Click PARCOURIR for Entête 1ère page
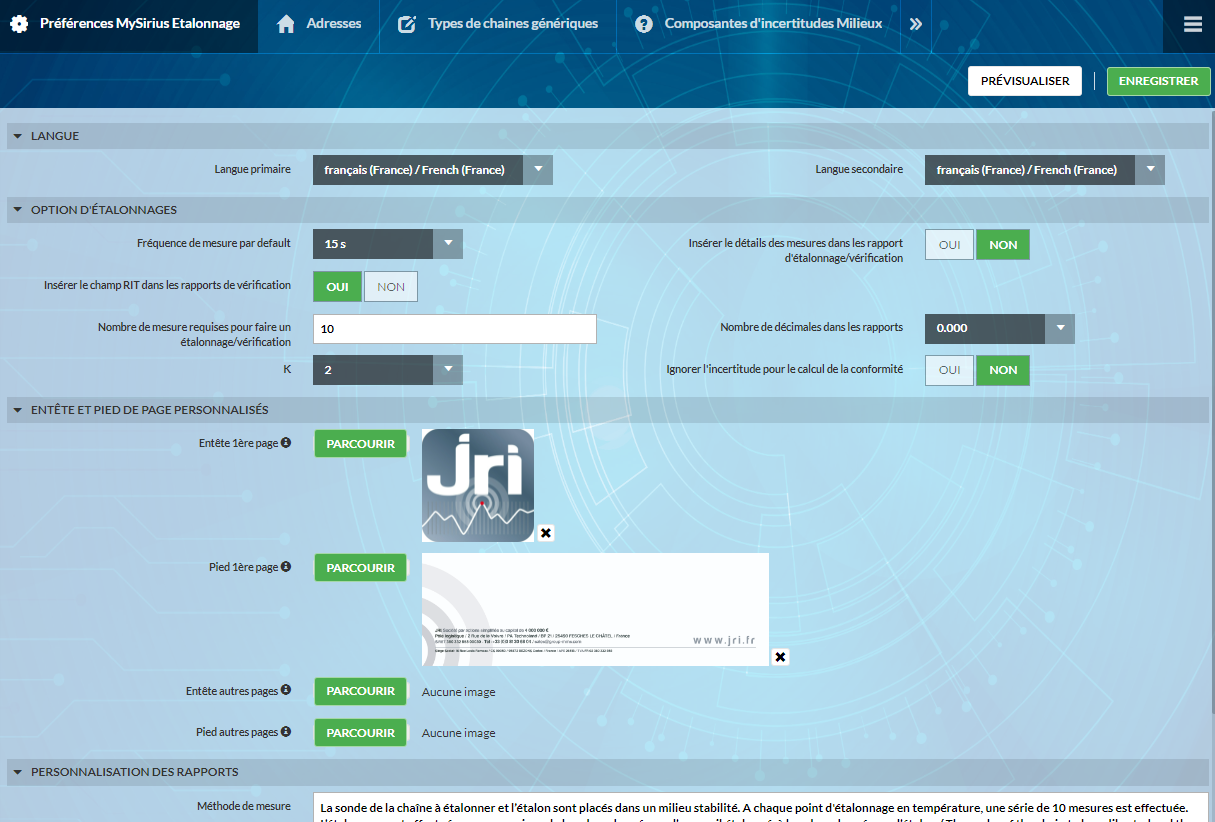 [x=361, y=444]
